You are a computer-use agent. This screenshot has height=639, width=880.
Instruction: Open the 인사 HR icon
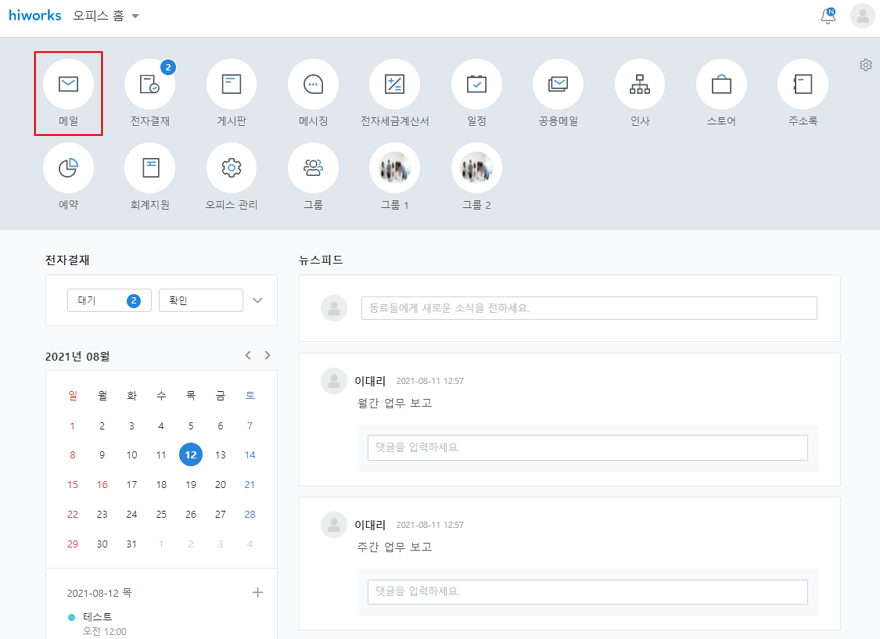(640, 84)
